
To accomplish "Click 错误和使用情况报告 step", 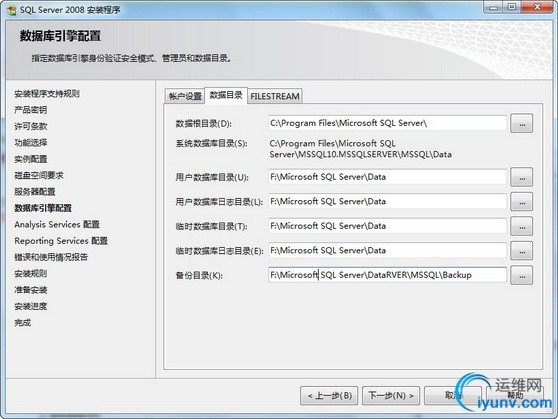I will point(51,257).
